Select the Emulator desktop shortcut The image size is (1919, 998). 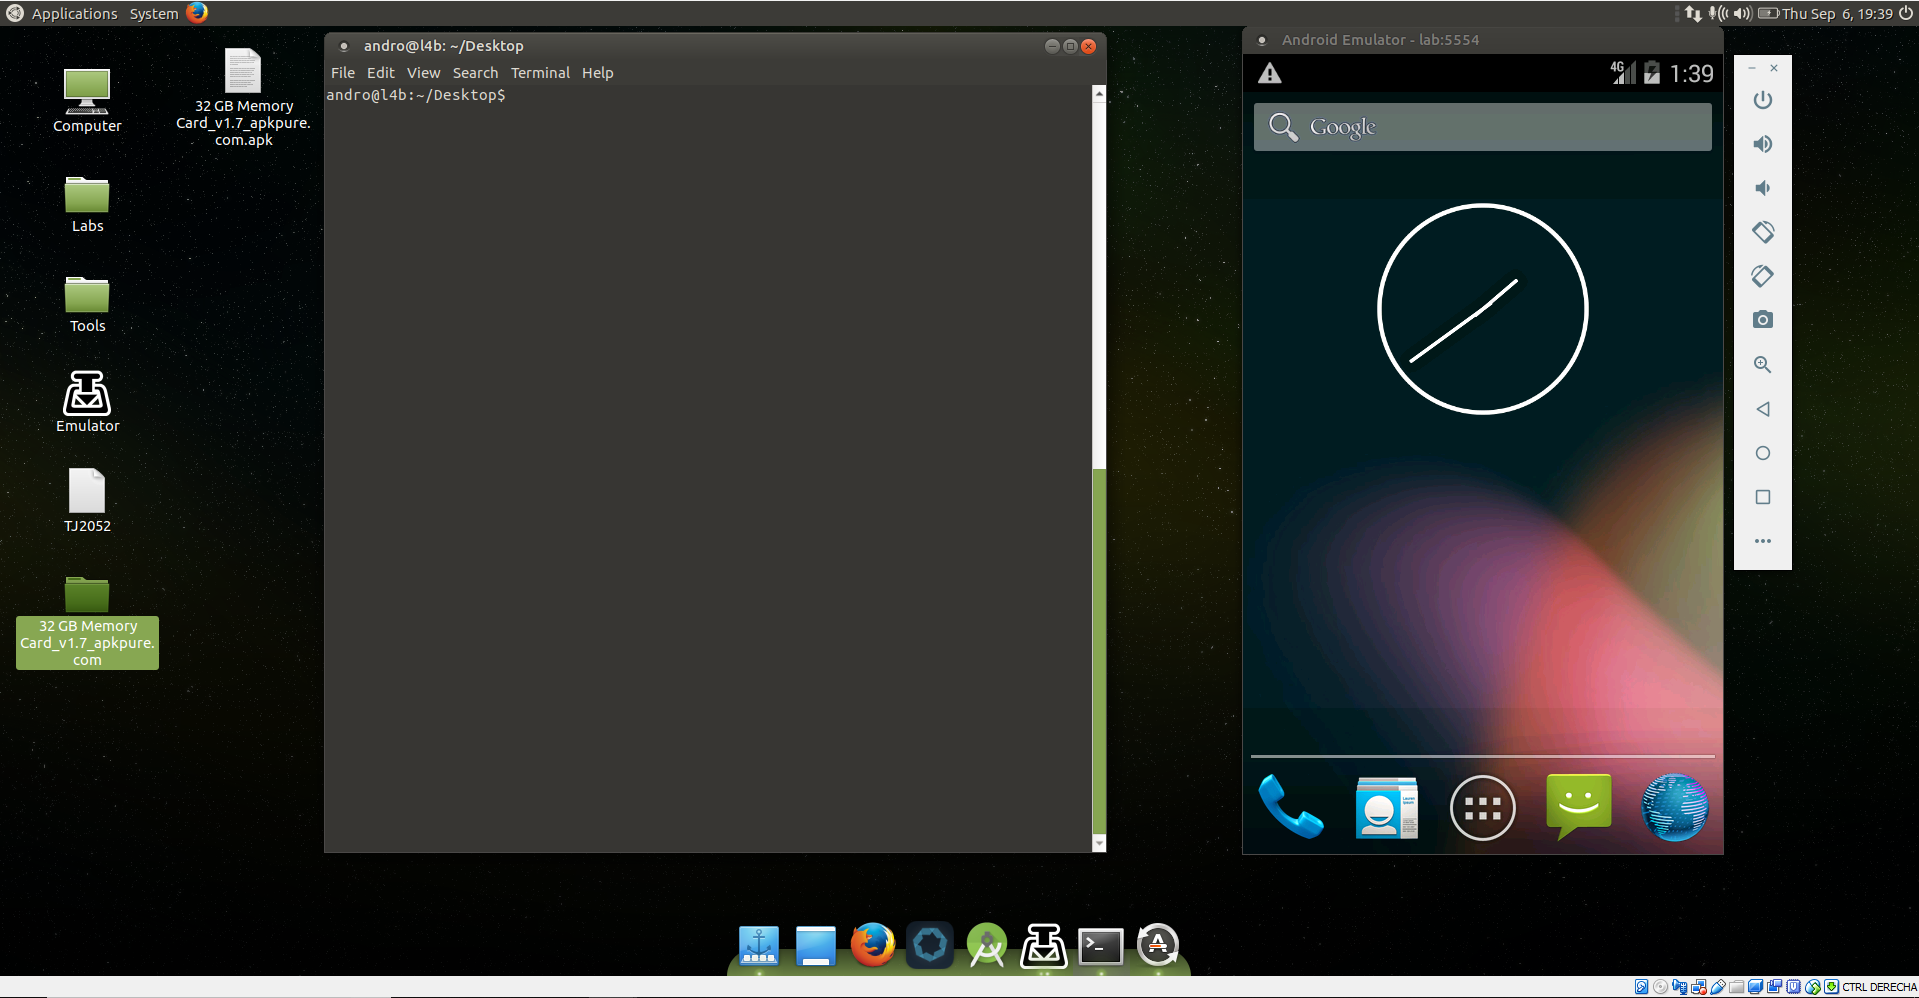[87, 401]
